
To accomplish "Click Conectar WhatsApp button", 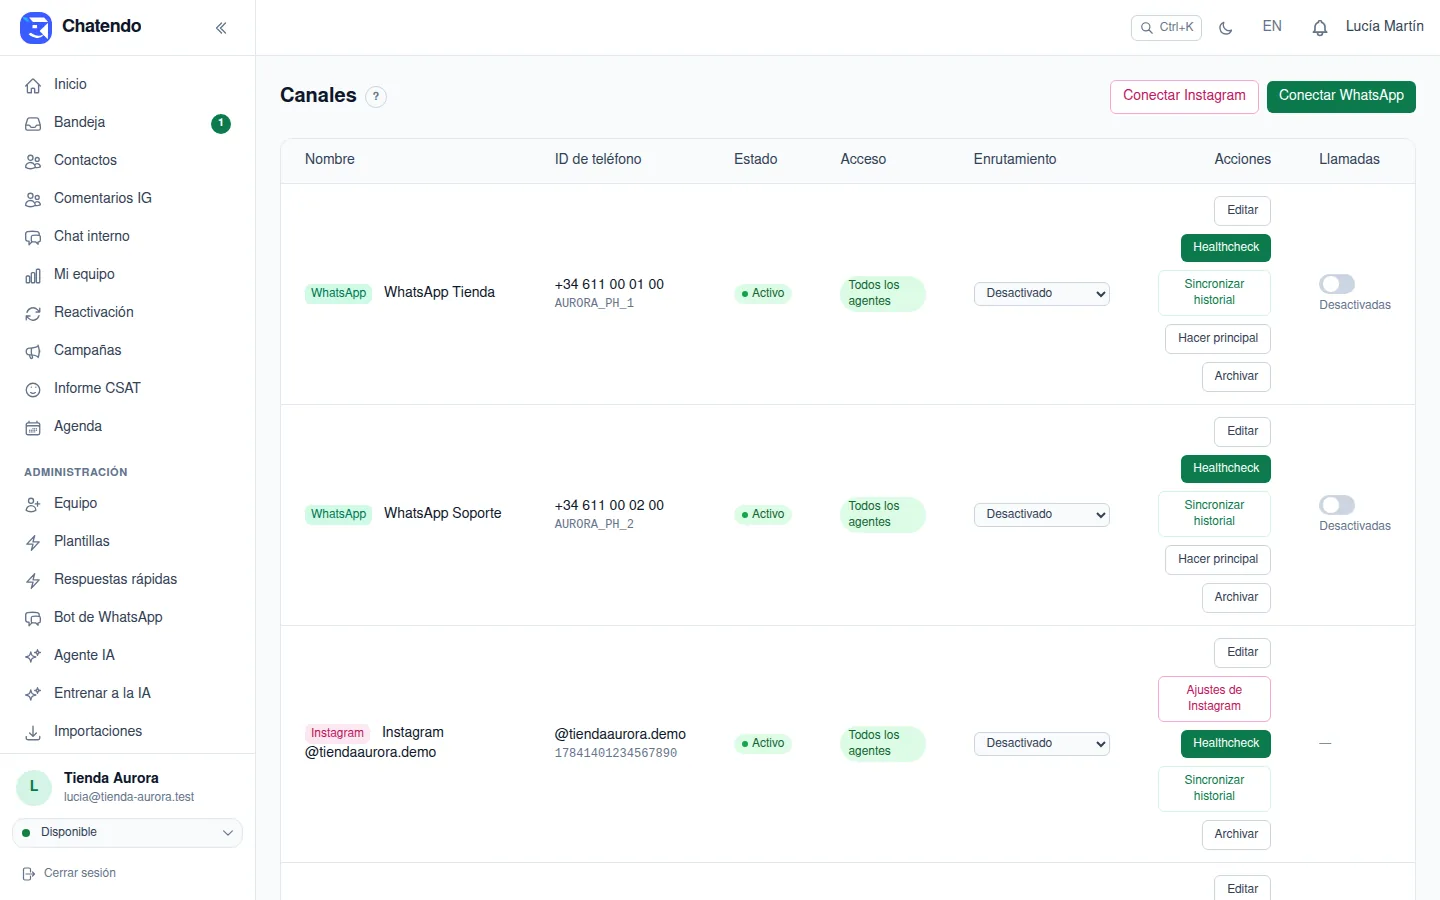I will [x=1341, y=97].
